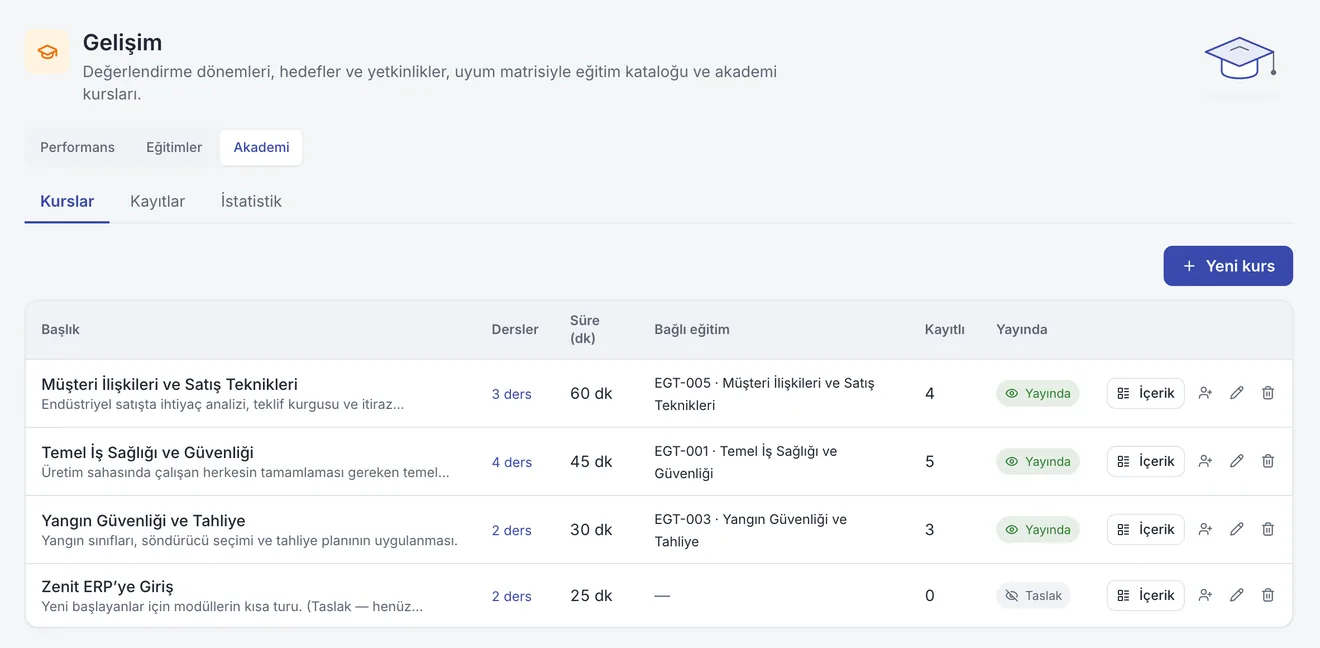Click linked training 'EGT-005 · Müşteri İlişkileri'
1320x648 pixels.
[x=764, y=394]
